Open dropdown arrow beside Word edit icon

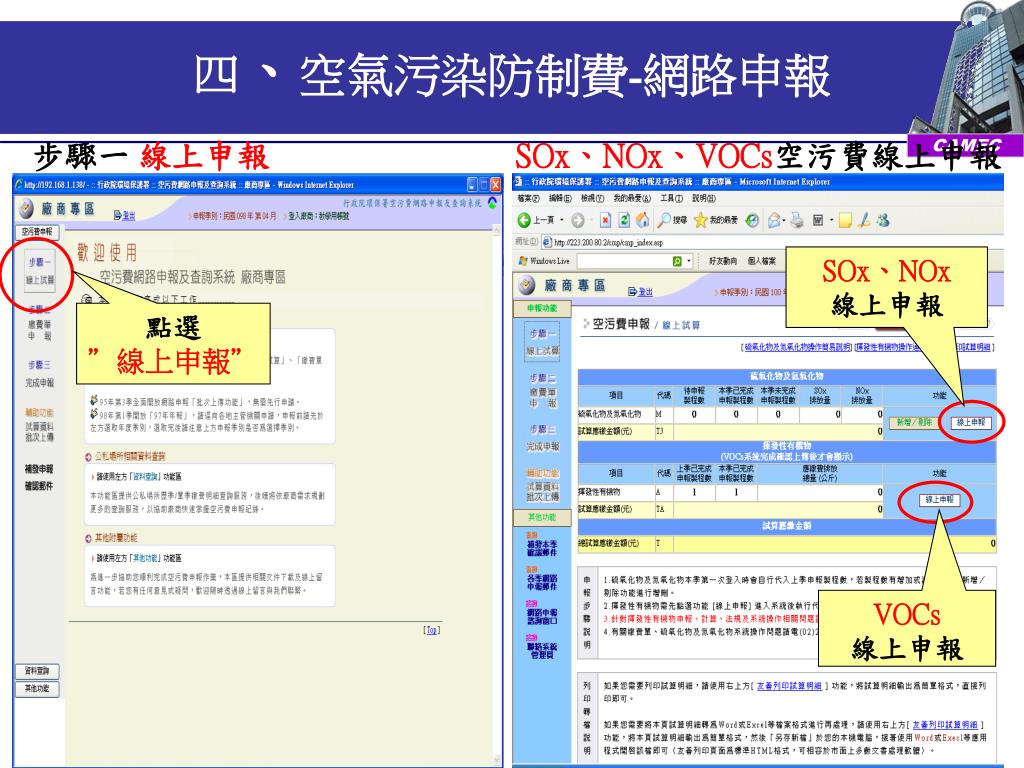pos(831,221)
